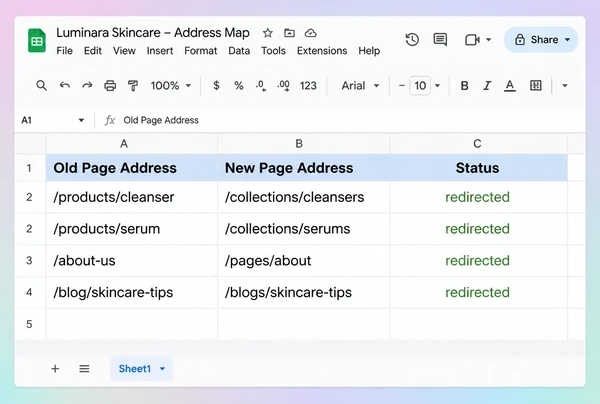
Task: Redo the last action
Action: (87, 86)
